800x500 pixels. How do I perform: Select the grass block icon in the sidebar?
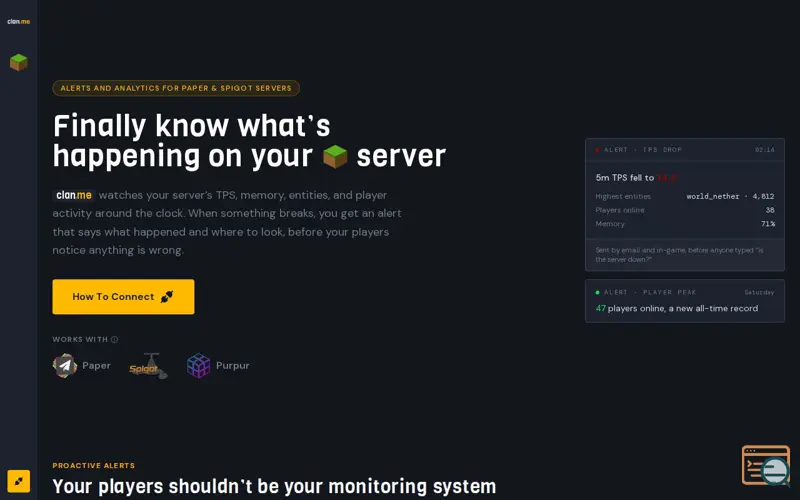pos(18,62)
